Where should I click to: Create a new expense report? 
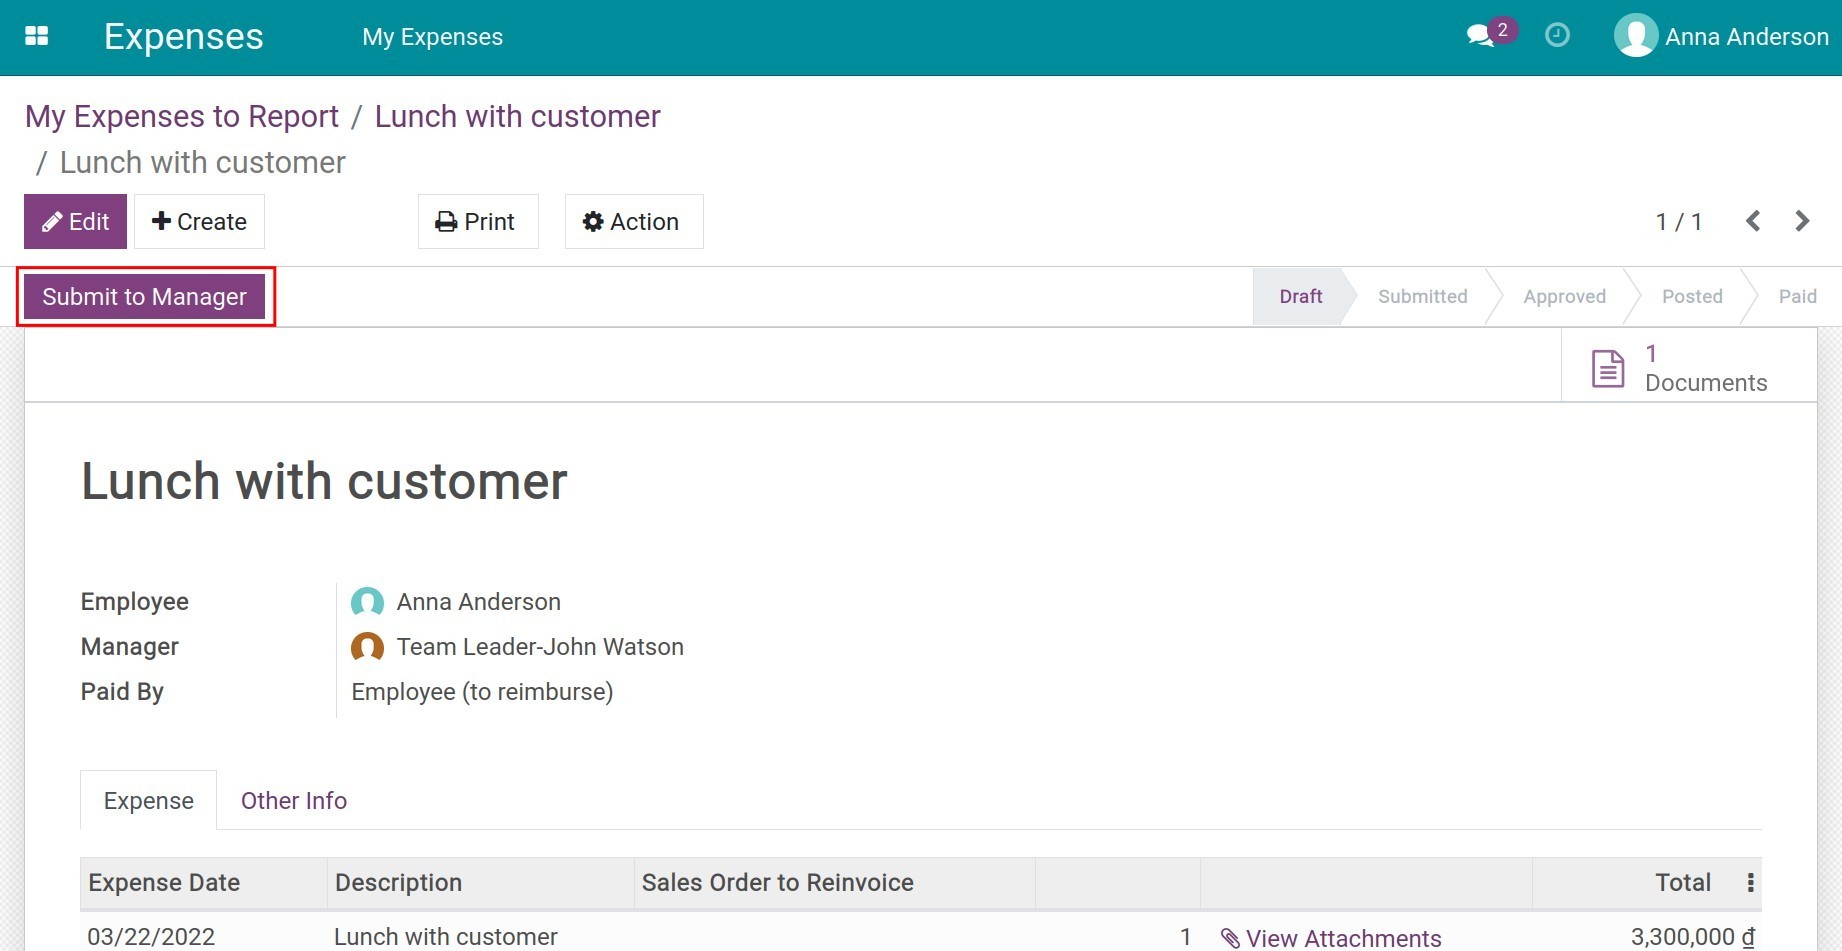coord(199,221)
